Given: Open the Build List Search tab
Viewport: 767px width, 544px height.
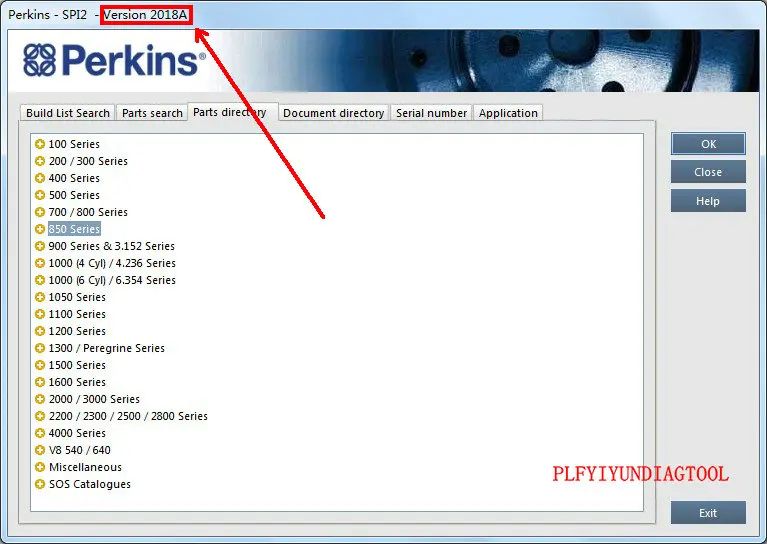Looking at the screenshot, I should (x=68, y=113).
